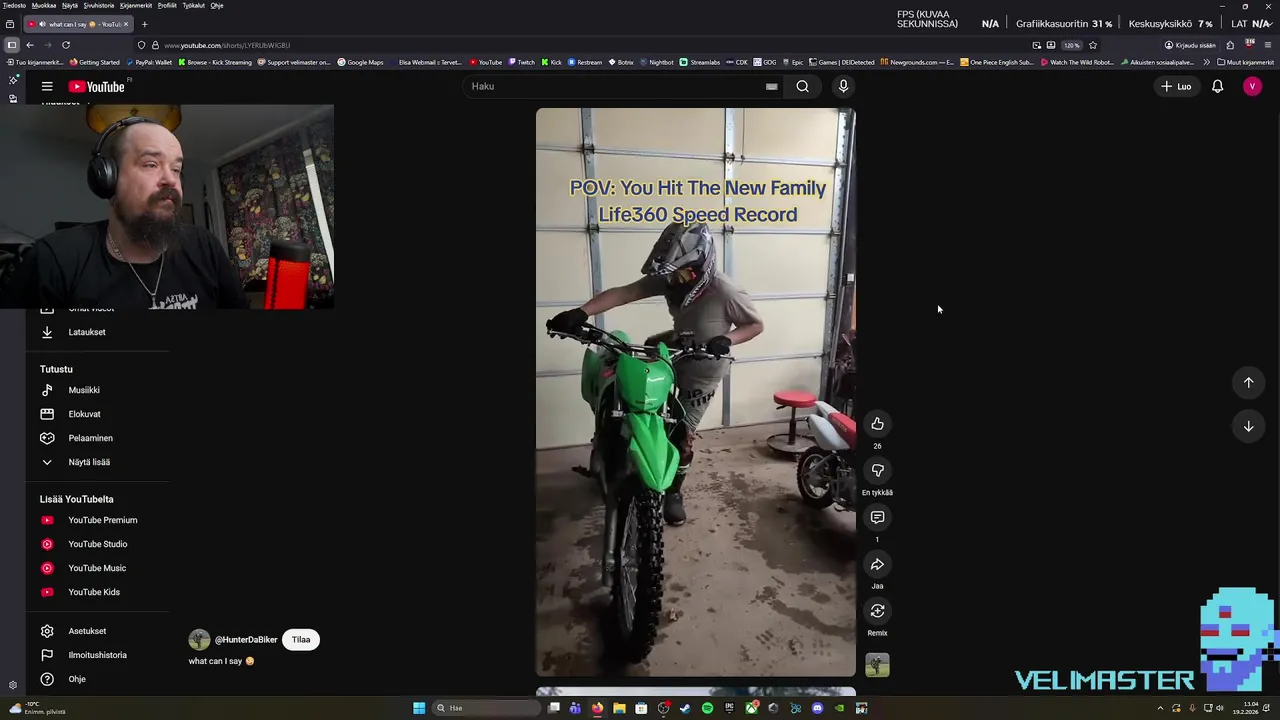The width and height of the screenshot is (1280, 720).
Task: Open the on-screen keyboard in search box
Action: [771, 86]
